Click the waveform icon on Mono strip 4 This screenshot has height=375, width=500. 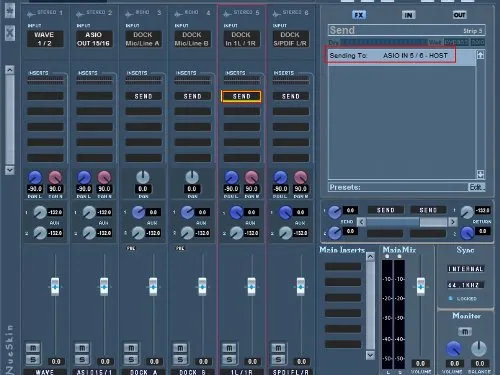[x=178, y=14]
